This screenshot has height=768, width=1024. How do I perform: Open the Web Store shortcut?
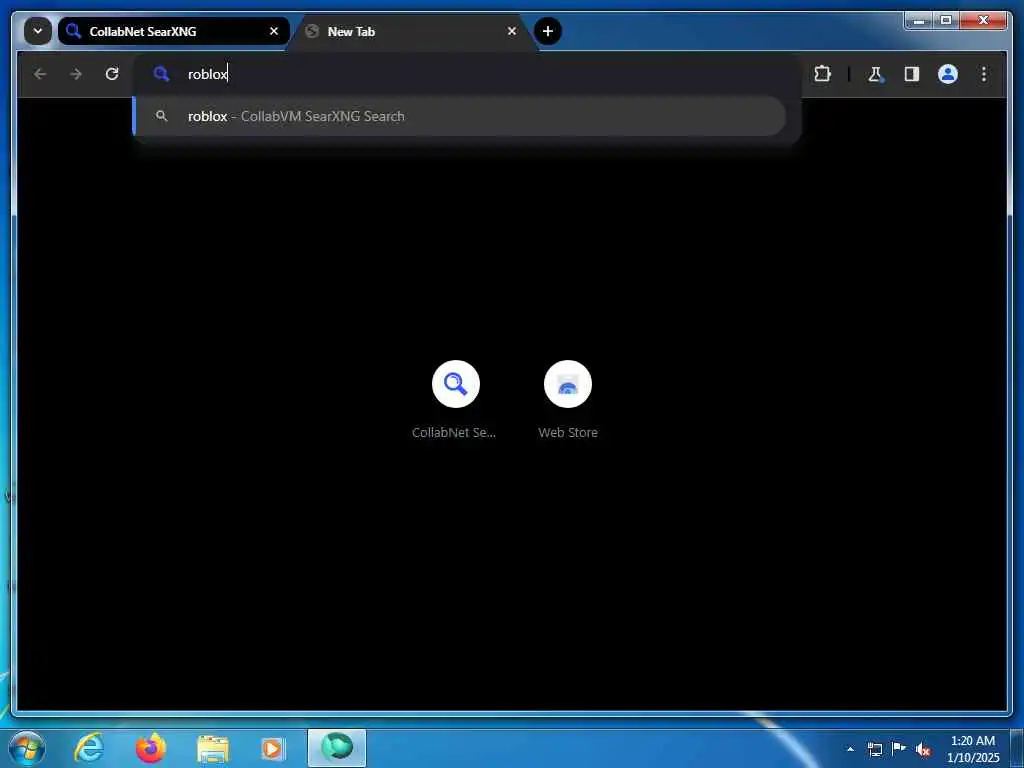[x=568, y=400]
